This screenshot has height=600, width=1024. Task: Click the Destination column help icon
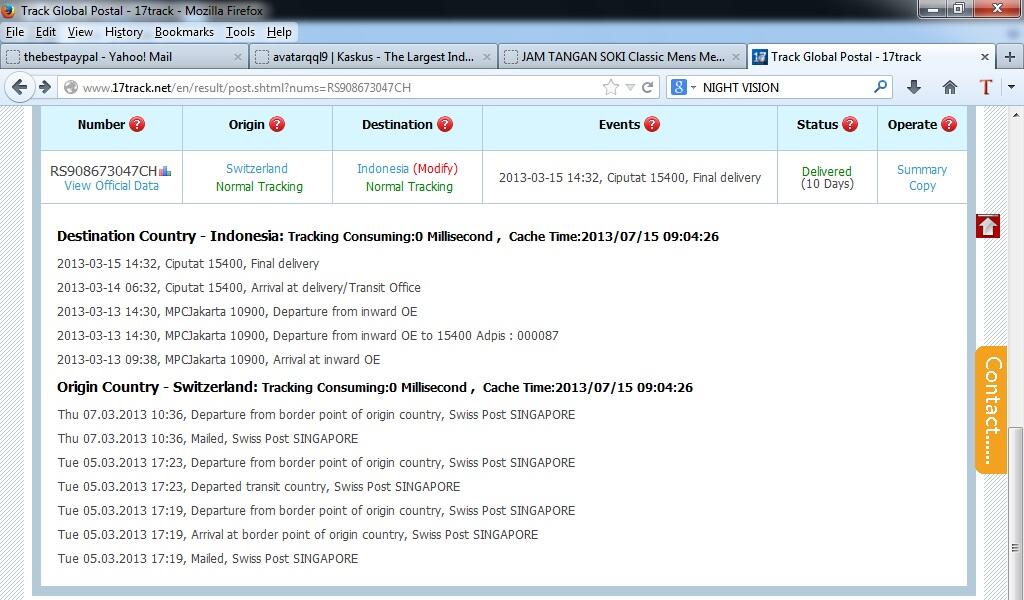coord(445,124)
